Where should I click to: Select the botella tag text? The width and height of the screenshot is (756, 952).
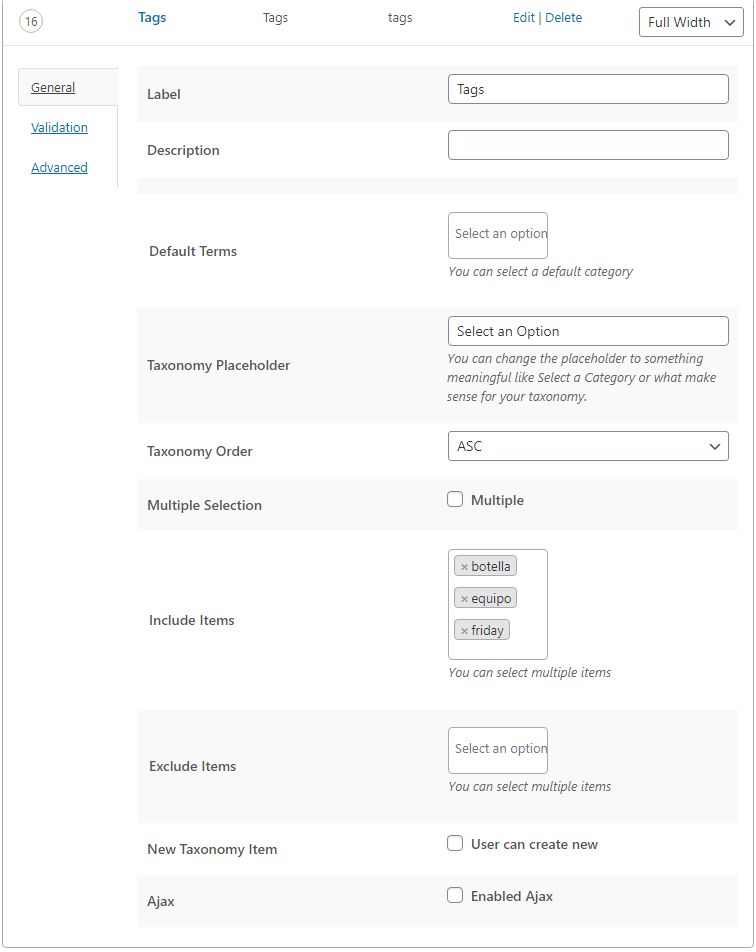tap(491, 566)
